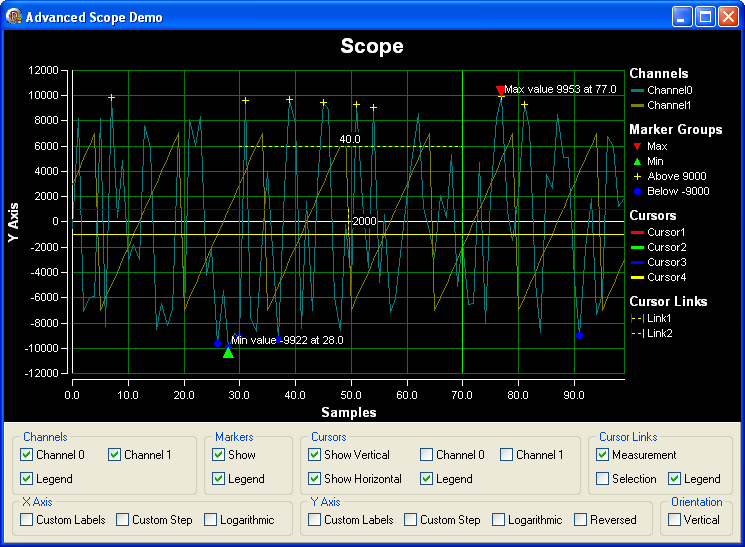The image size is (745, 547).
Task: Click the Link1 dashed line legend icon
Action: coord(637,318)
